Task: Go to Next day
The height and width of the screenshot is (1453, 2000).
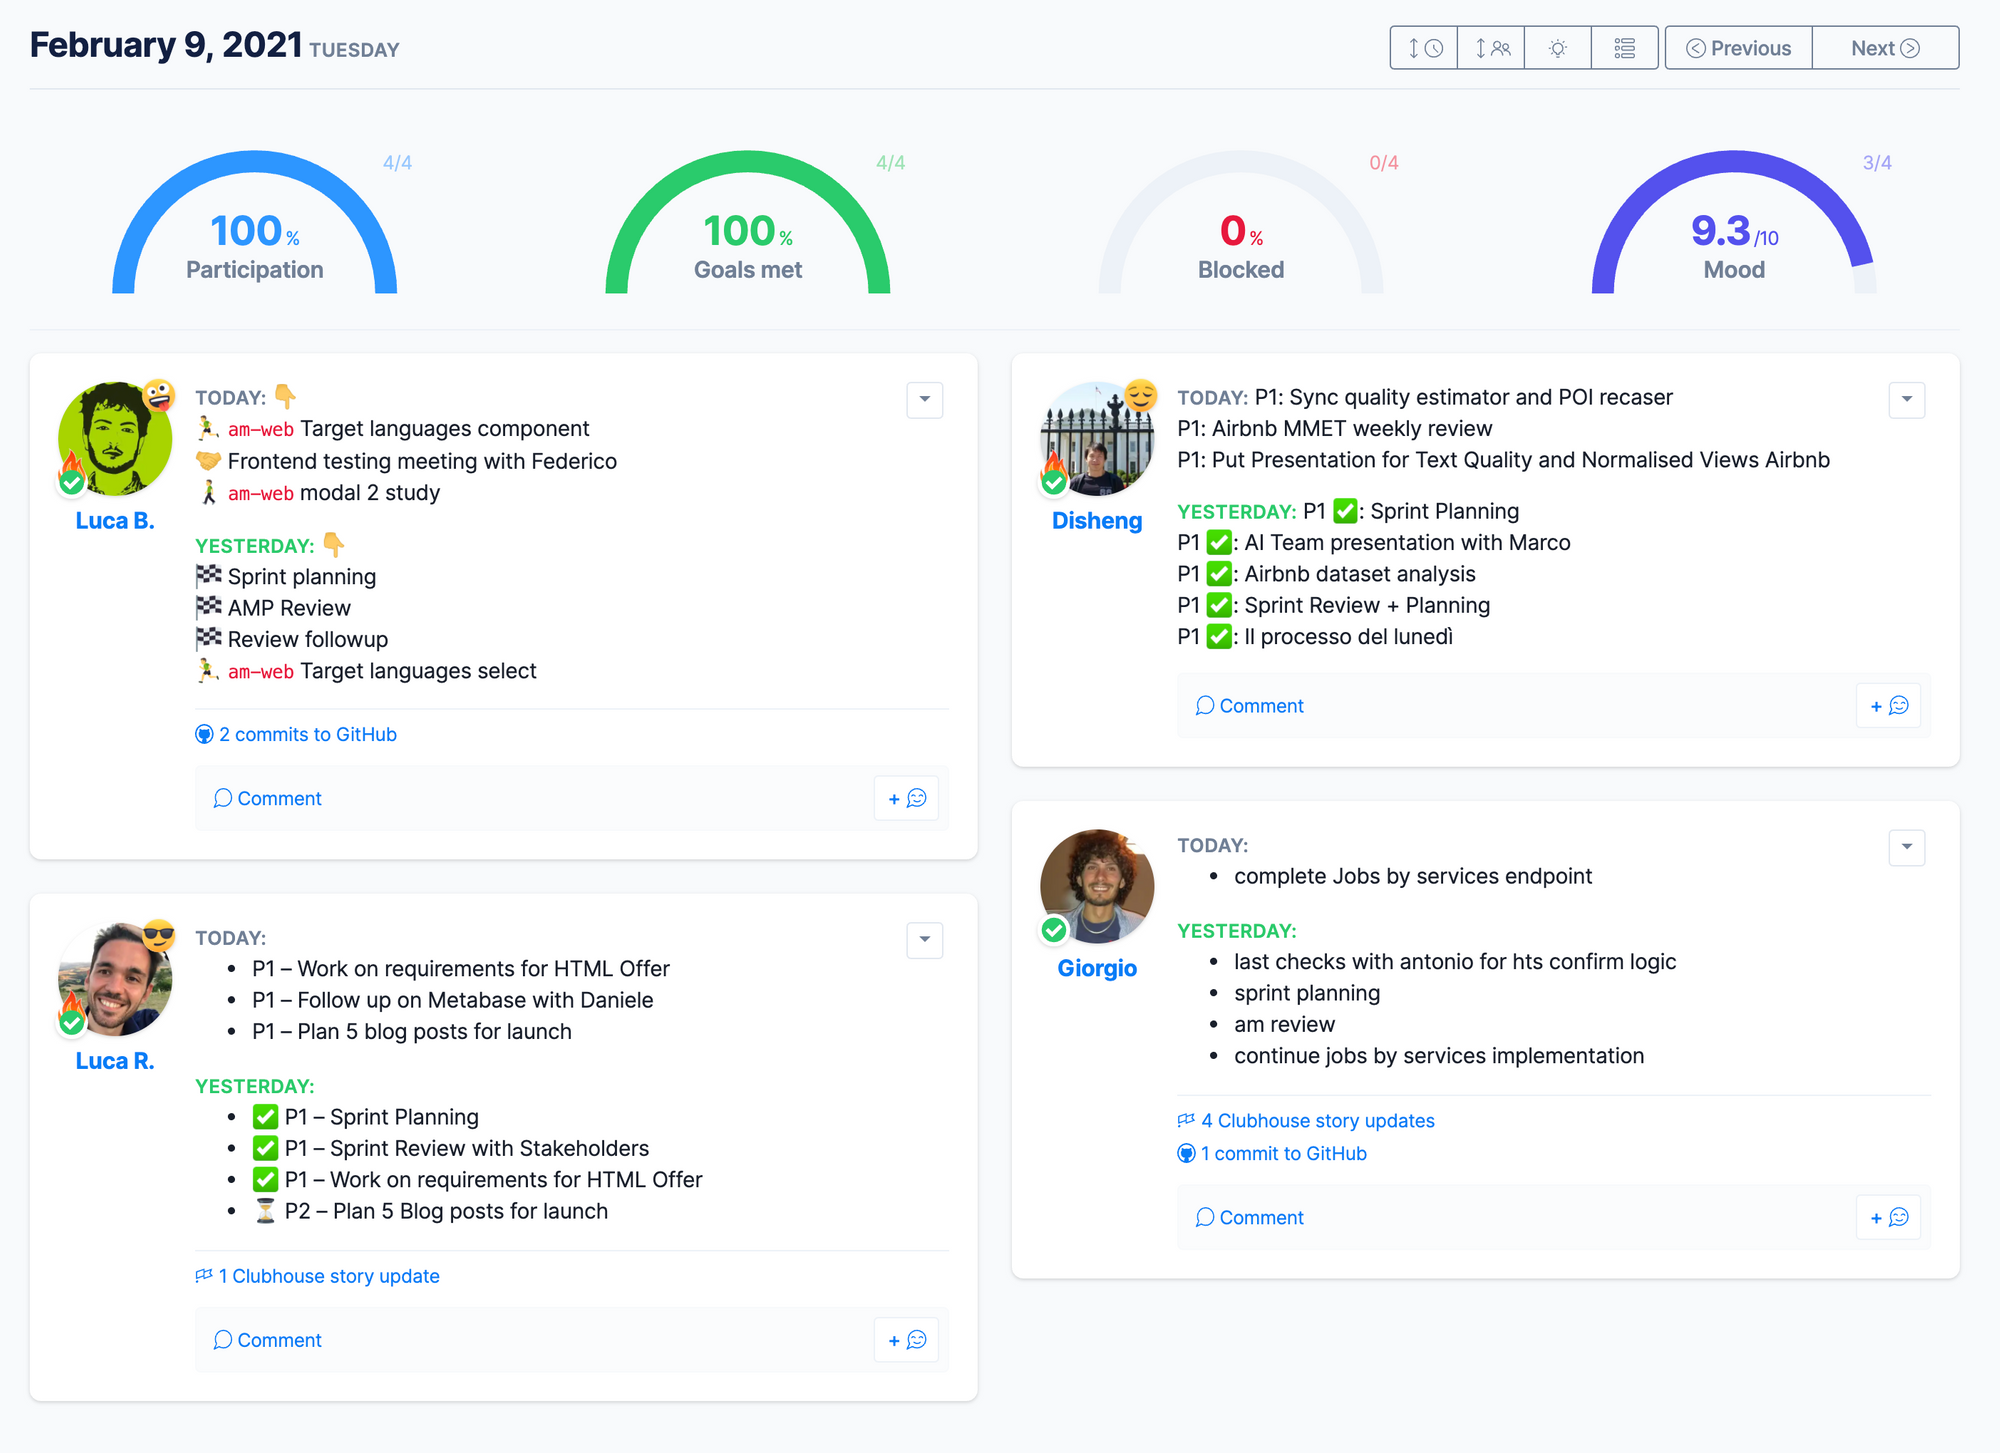Action: [1884, 48]
